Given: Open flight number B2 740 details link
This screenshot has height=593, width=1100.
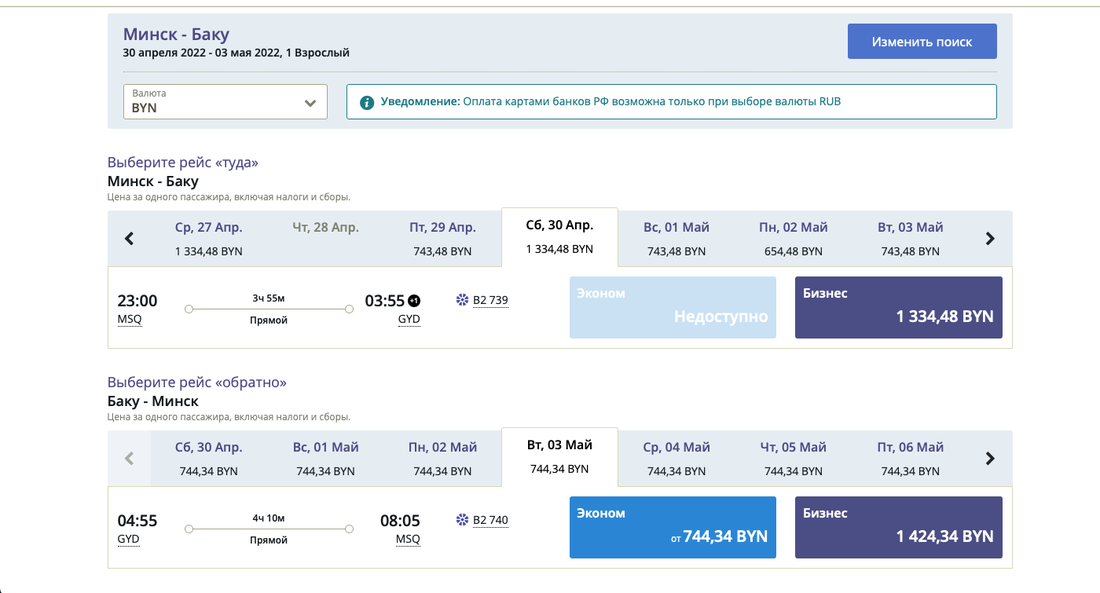Looking at the screenshot, I should coord(490,520).
